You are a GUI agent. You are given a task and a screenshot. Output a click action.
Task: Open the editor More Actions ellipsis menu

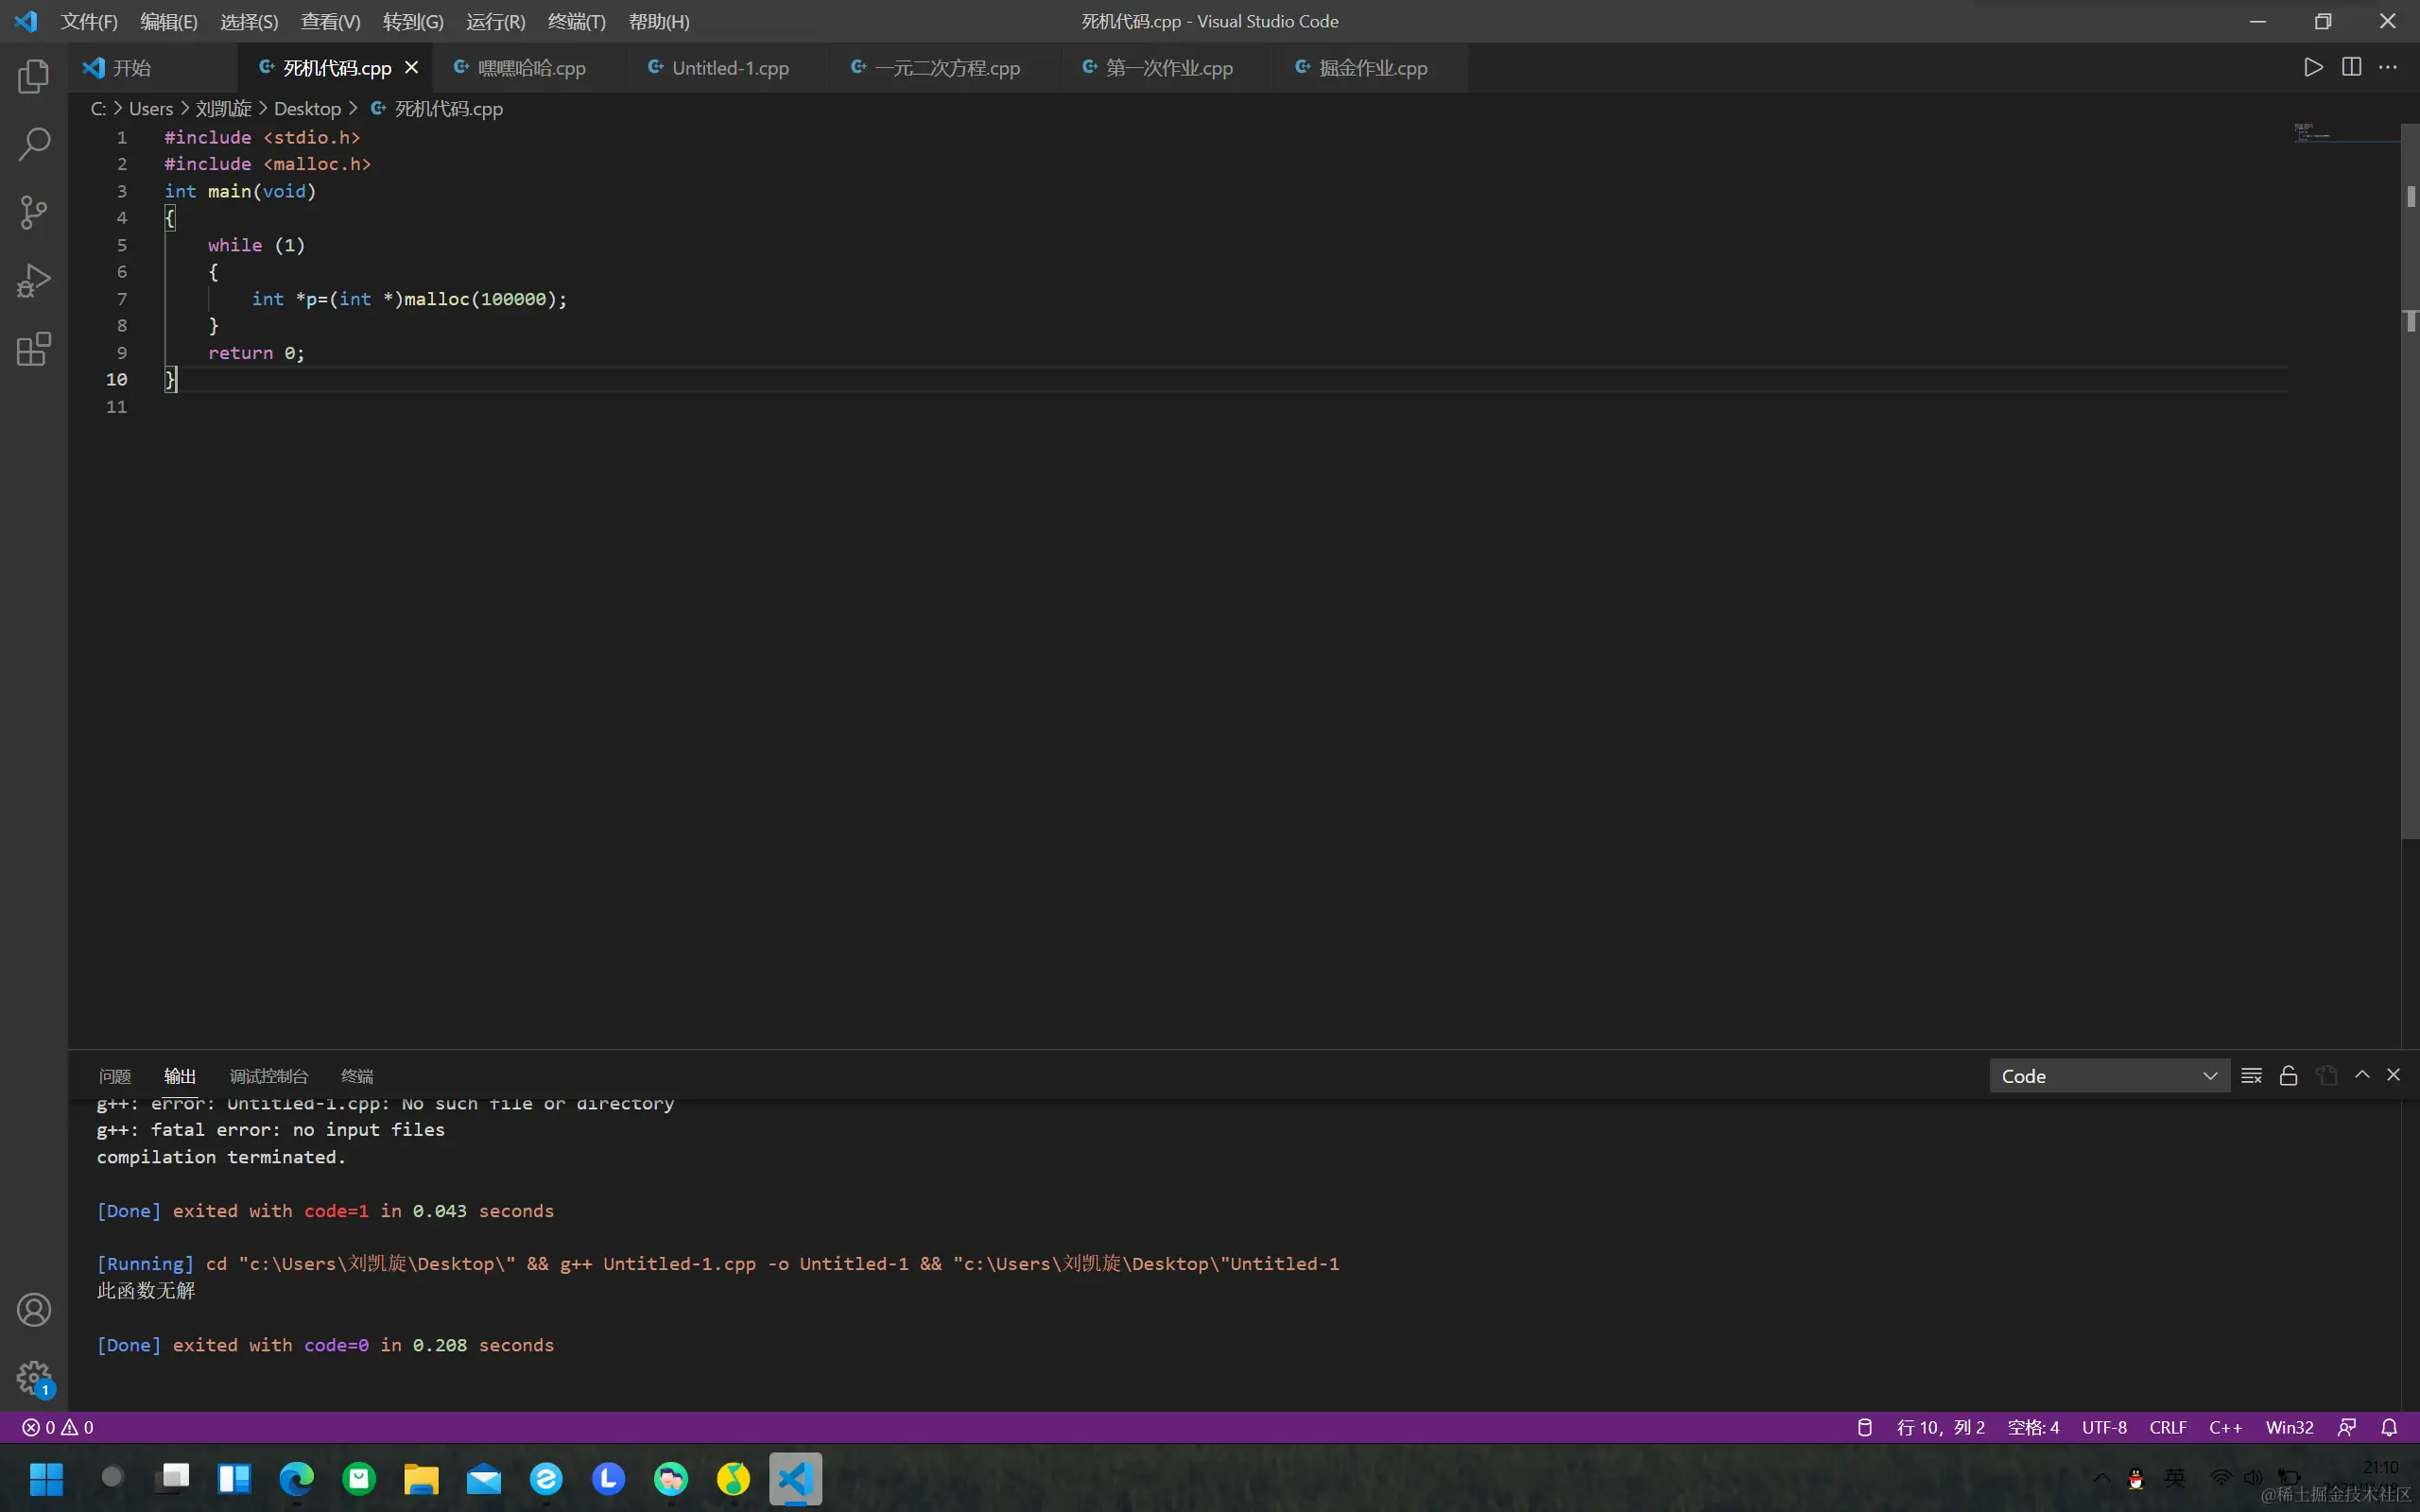[2388, 67]
